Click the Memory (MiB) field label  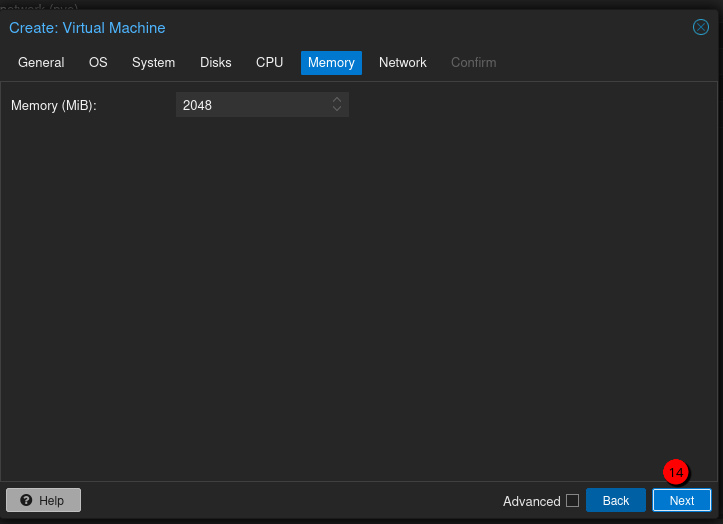pos(54,105)
